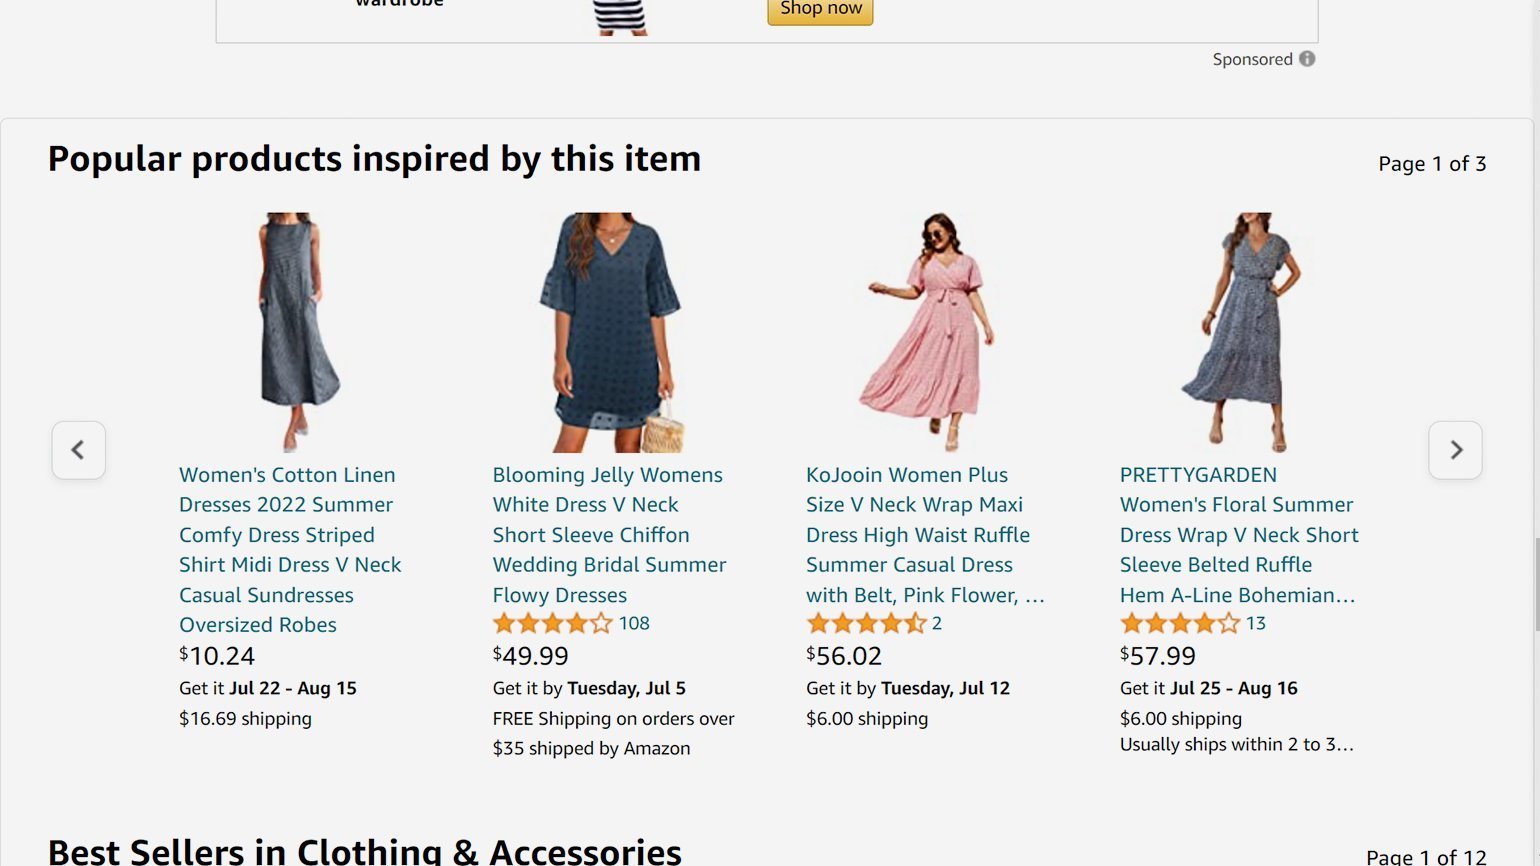Click Blooming Jelly star rating
The height and width of the screenshot is (866, 1540).
[552, 624]
